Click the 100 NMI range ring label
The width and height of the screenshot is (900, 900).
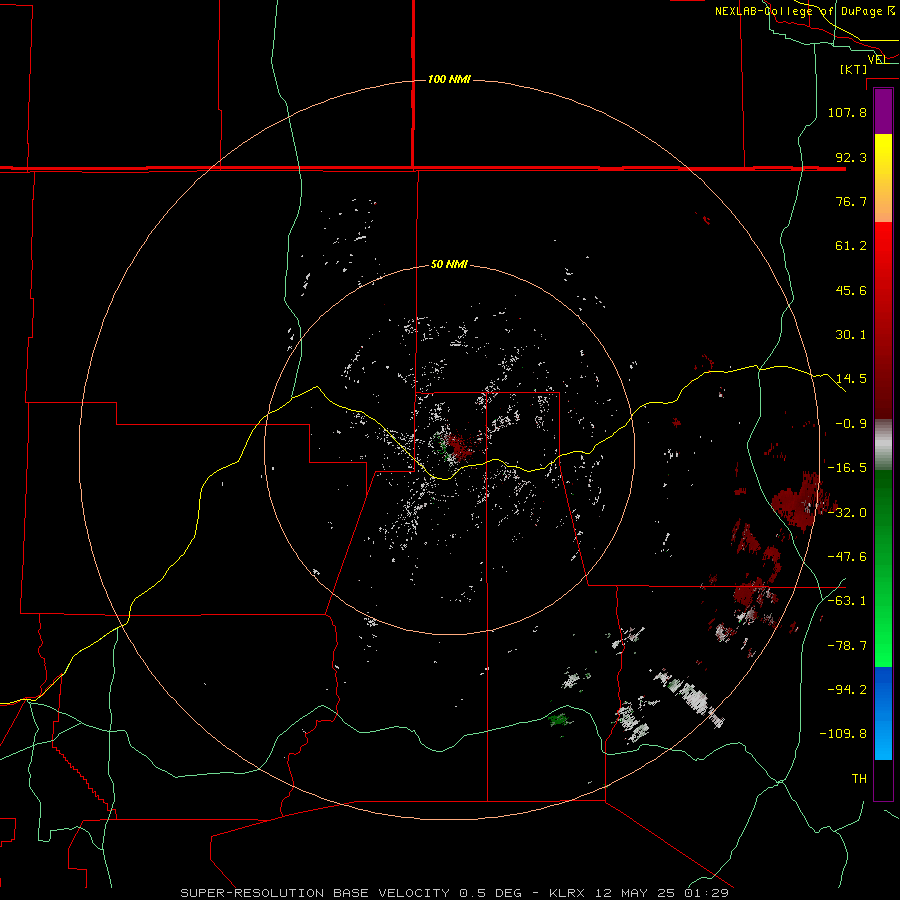449,79
